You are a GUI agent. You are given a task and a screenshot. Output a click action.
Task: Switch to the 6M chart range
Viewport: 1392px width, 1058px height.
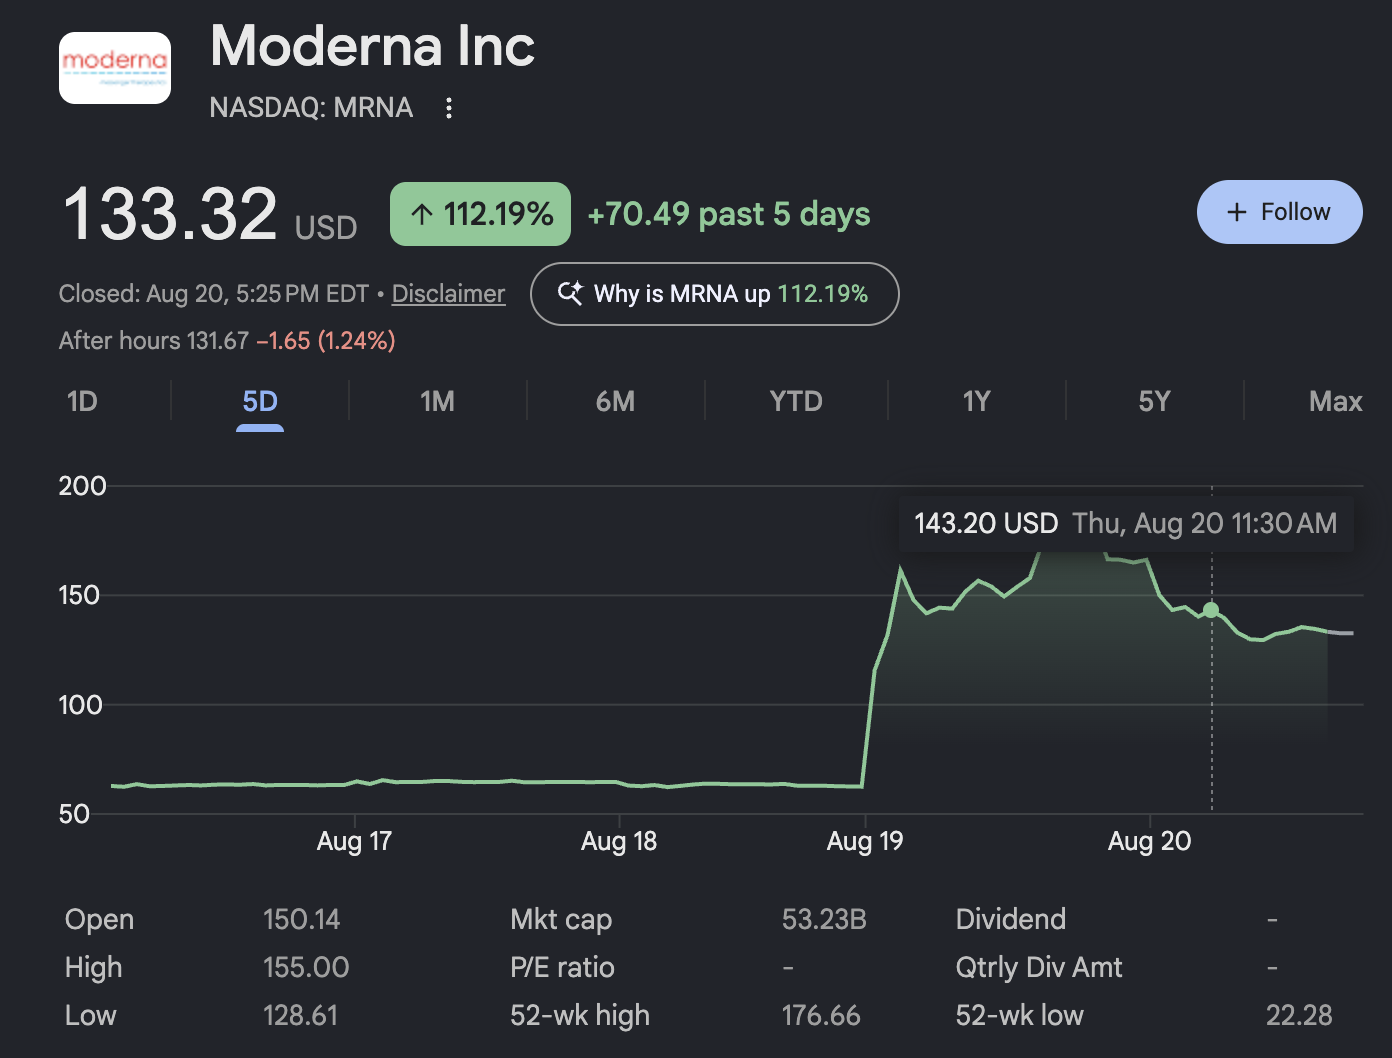(616, 402)
